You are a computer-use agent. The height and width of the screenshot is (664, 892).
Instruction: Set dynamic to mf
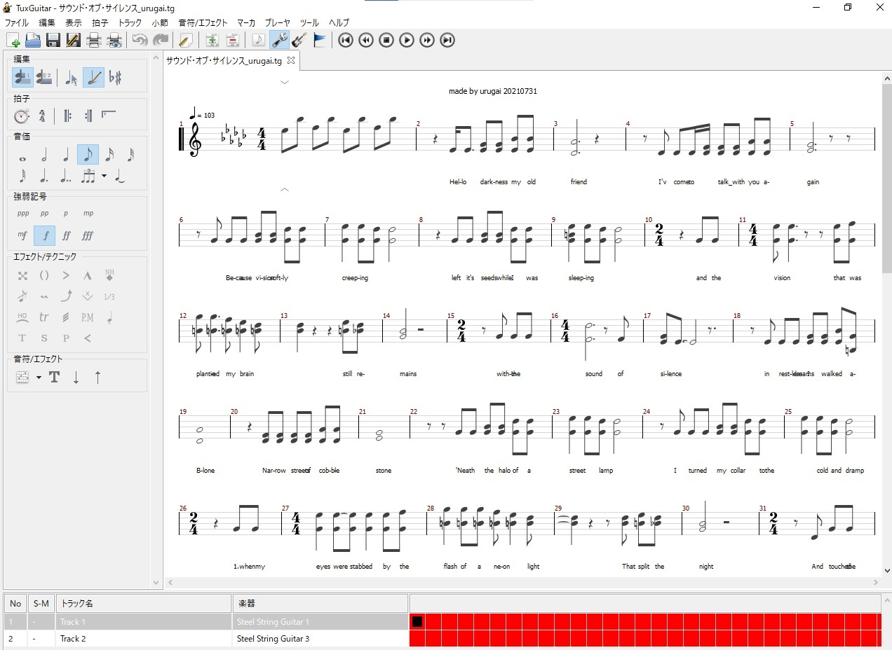tap(23, 235)
